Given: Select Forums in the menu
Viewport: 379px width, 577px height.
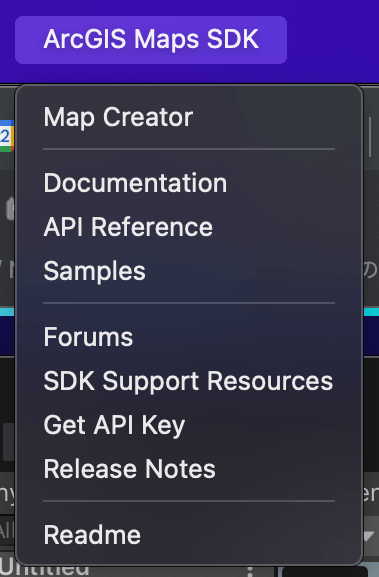Looking at the screenshot, I should click(189, 337).
